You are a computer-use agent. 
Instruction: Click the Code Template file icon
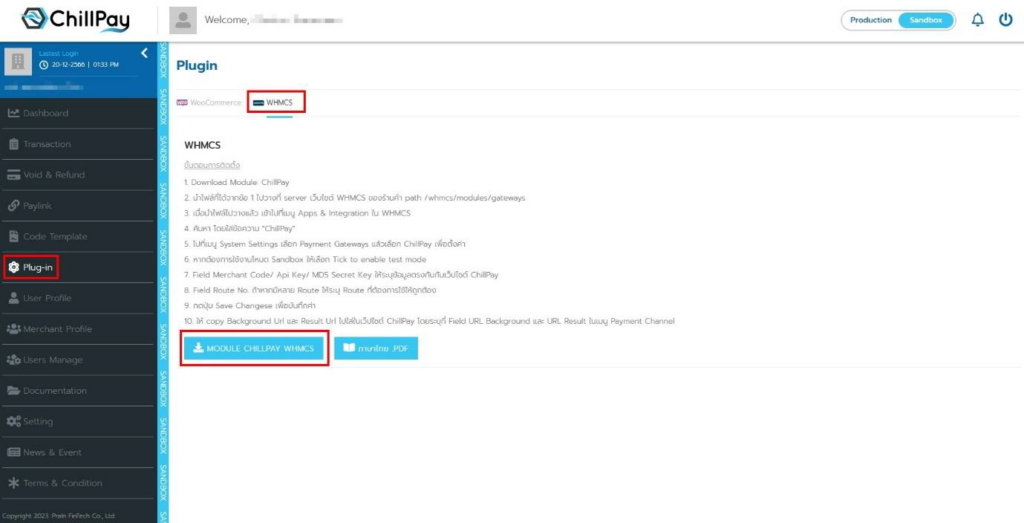14,236
